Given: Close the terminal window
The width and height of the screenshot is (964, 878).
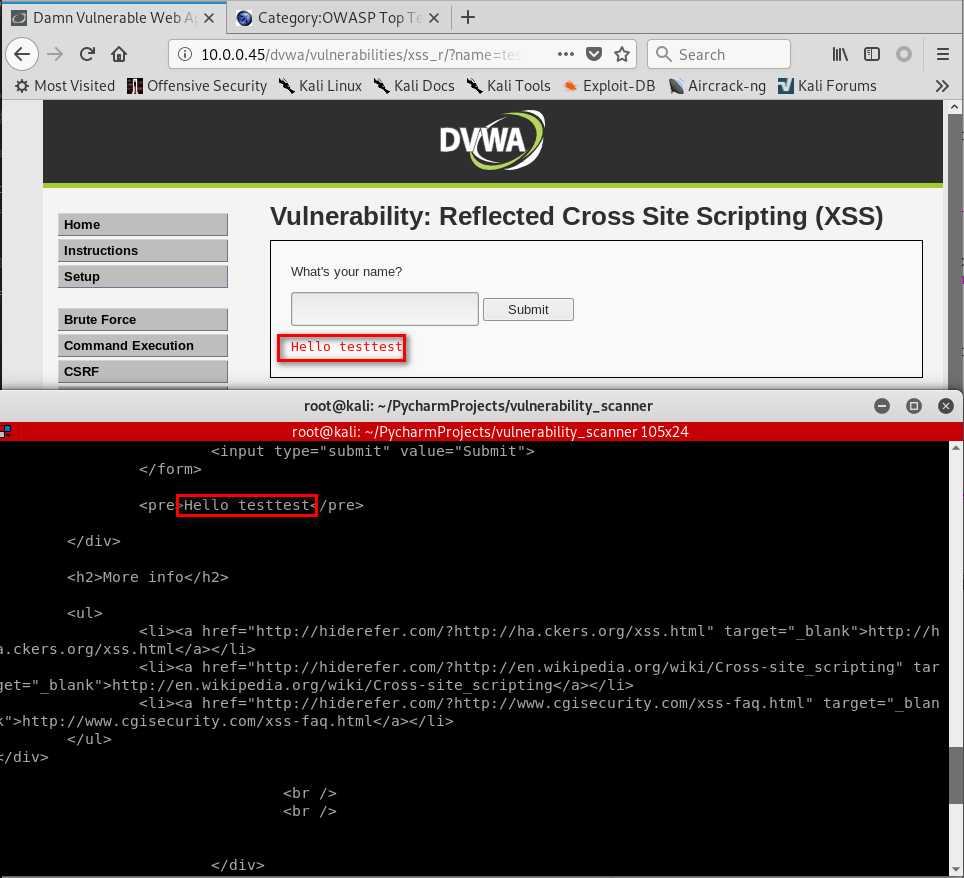Looking at the screenshot, I should (946, 406).
